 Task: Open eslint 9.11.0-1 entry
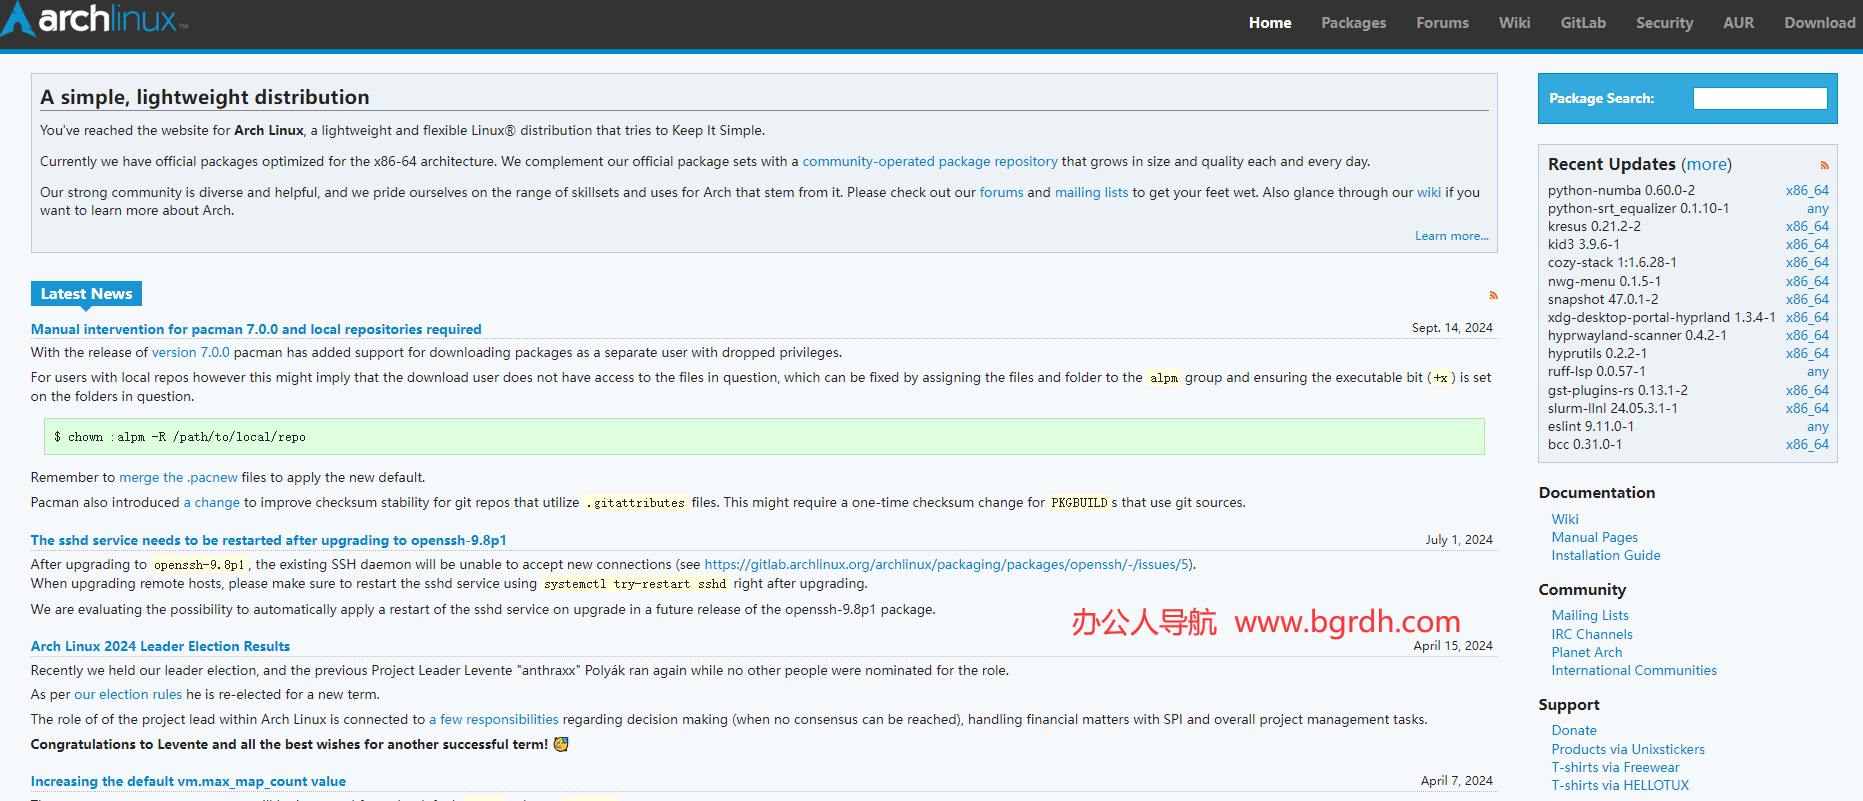[x=1591, y=426]
